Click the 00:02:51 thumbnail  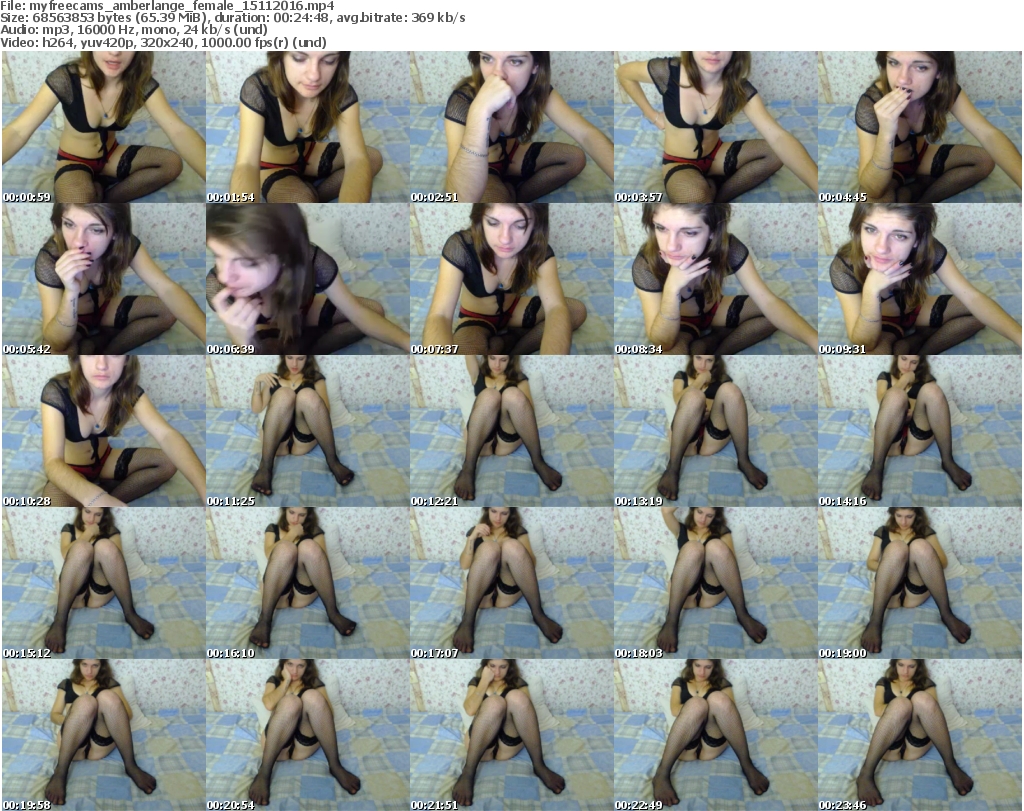pos(511,127)
